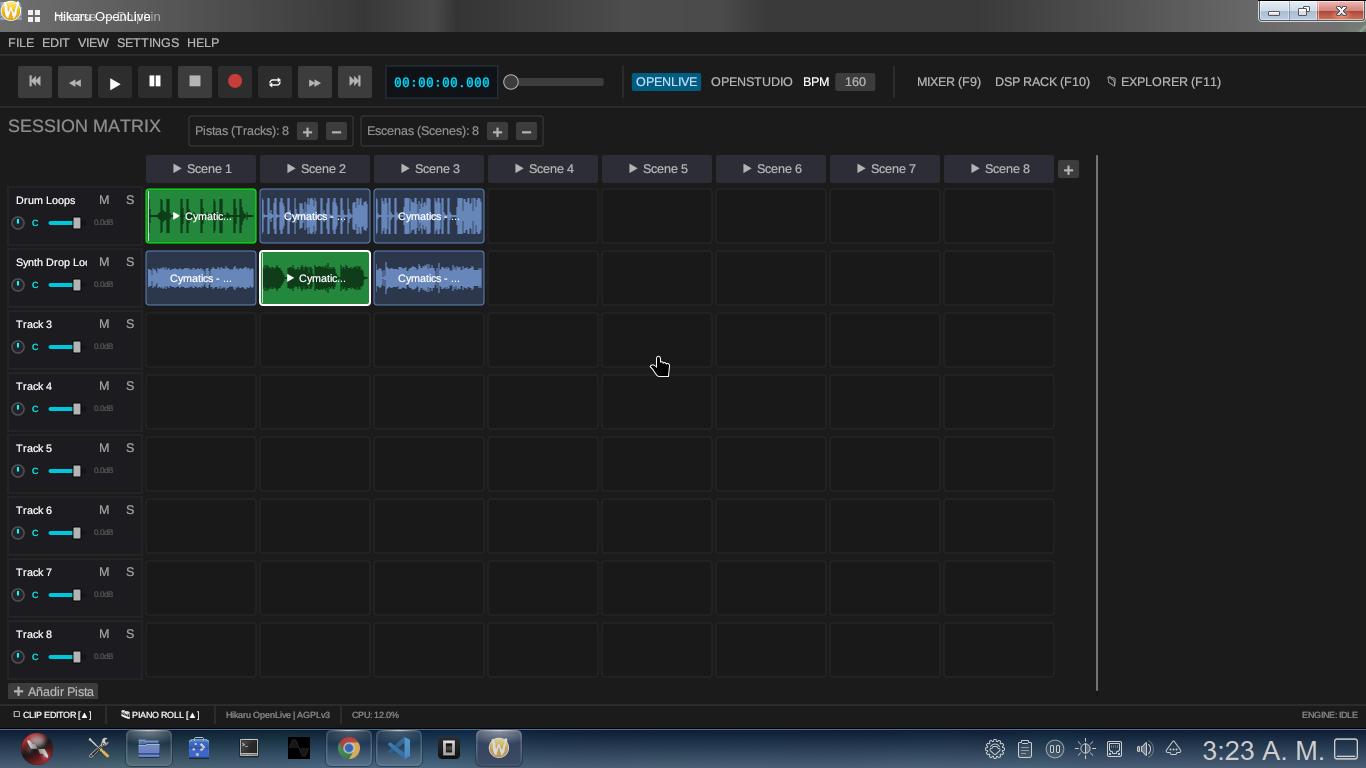Click the volume icon in the system tray
Screen dimensions: 1366x768
[x=1145, y=749]
